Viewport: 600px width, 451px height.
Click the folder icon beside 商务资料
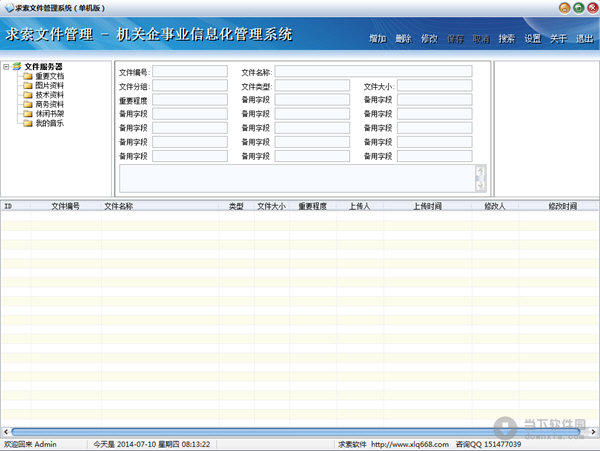pyautogui.click(x=28, y=104)
